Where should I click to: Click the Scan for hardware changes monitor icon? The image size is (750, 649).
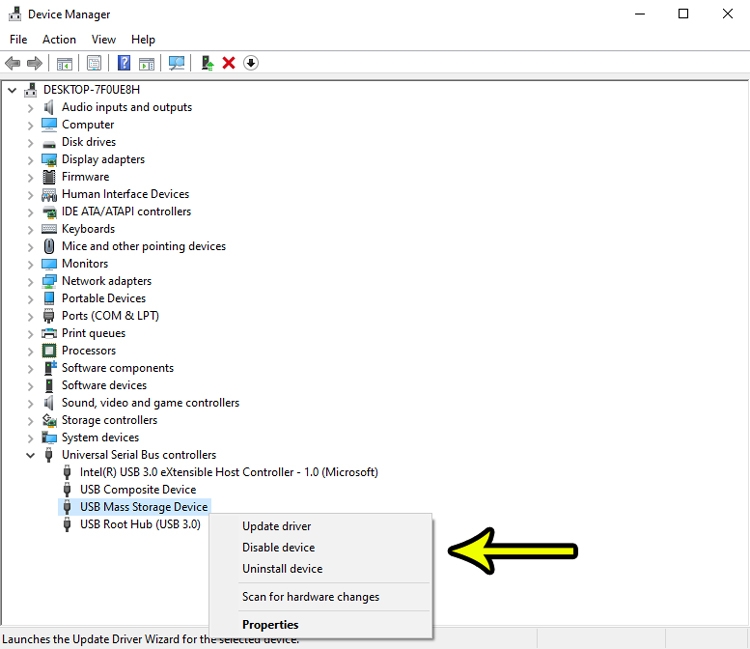pos(176,63)
